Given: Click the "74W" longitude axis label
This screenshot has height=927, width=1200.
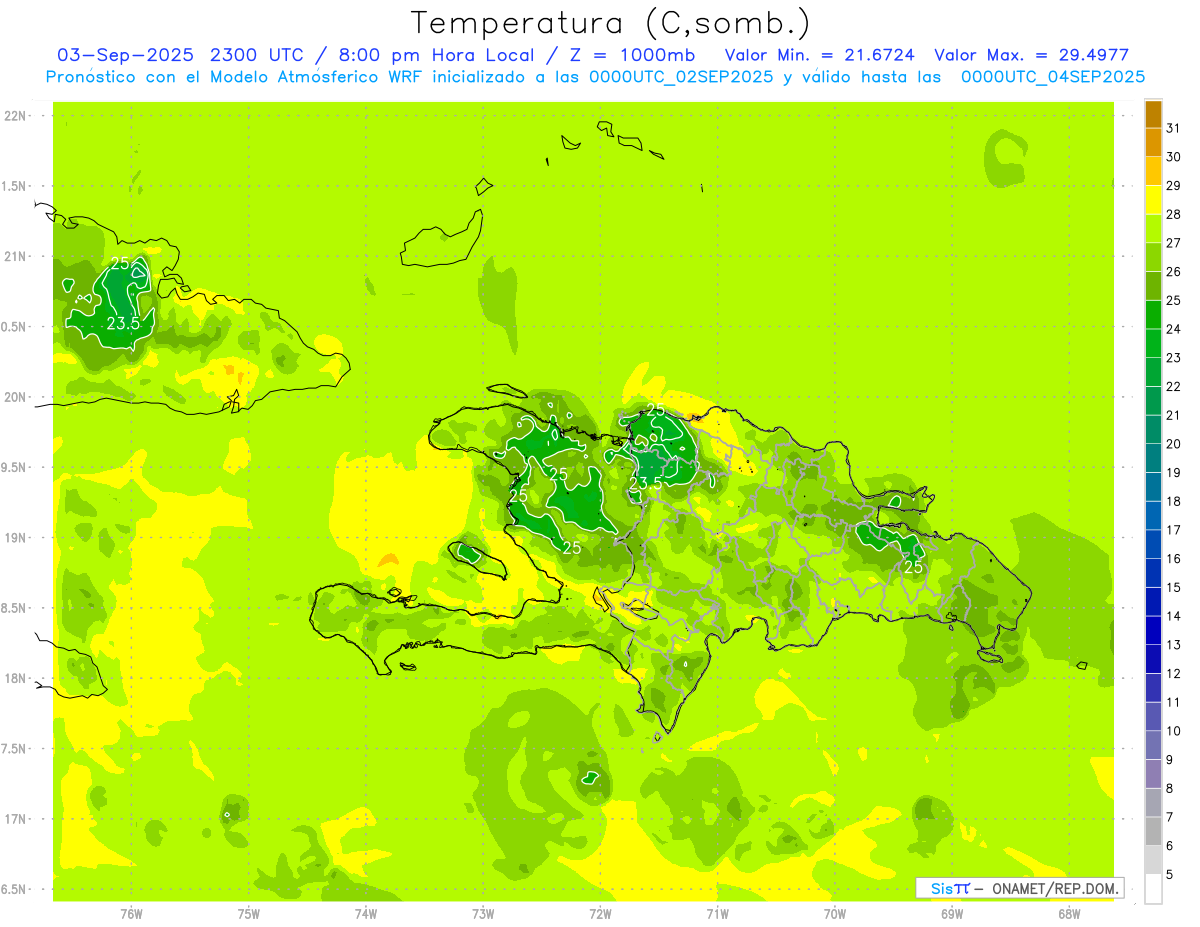Looking at the screenshot, I should pyautogui.click(x=366, y=914).
